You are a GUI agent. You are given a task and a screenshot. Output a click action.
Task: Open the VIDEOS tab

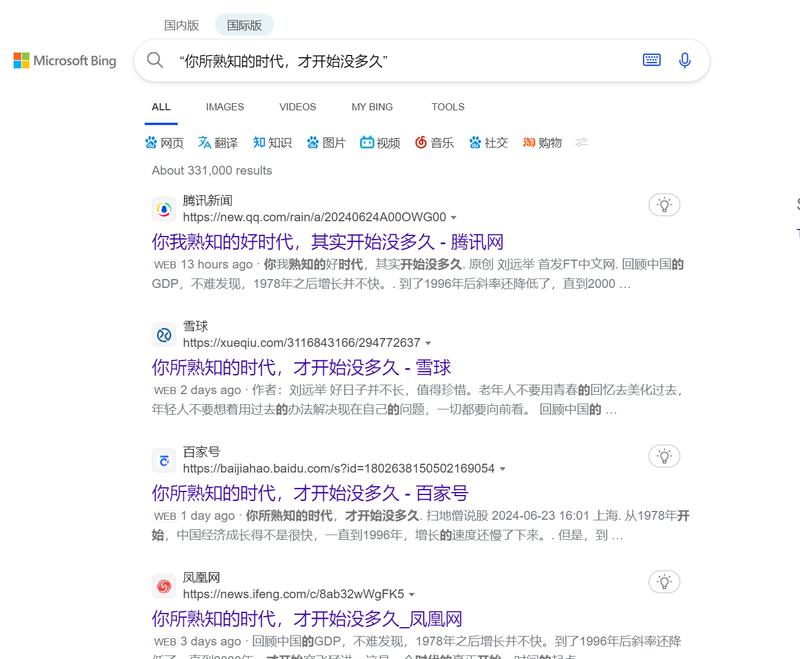[297, 107]
